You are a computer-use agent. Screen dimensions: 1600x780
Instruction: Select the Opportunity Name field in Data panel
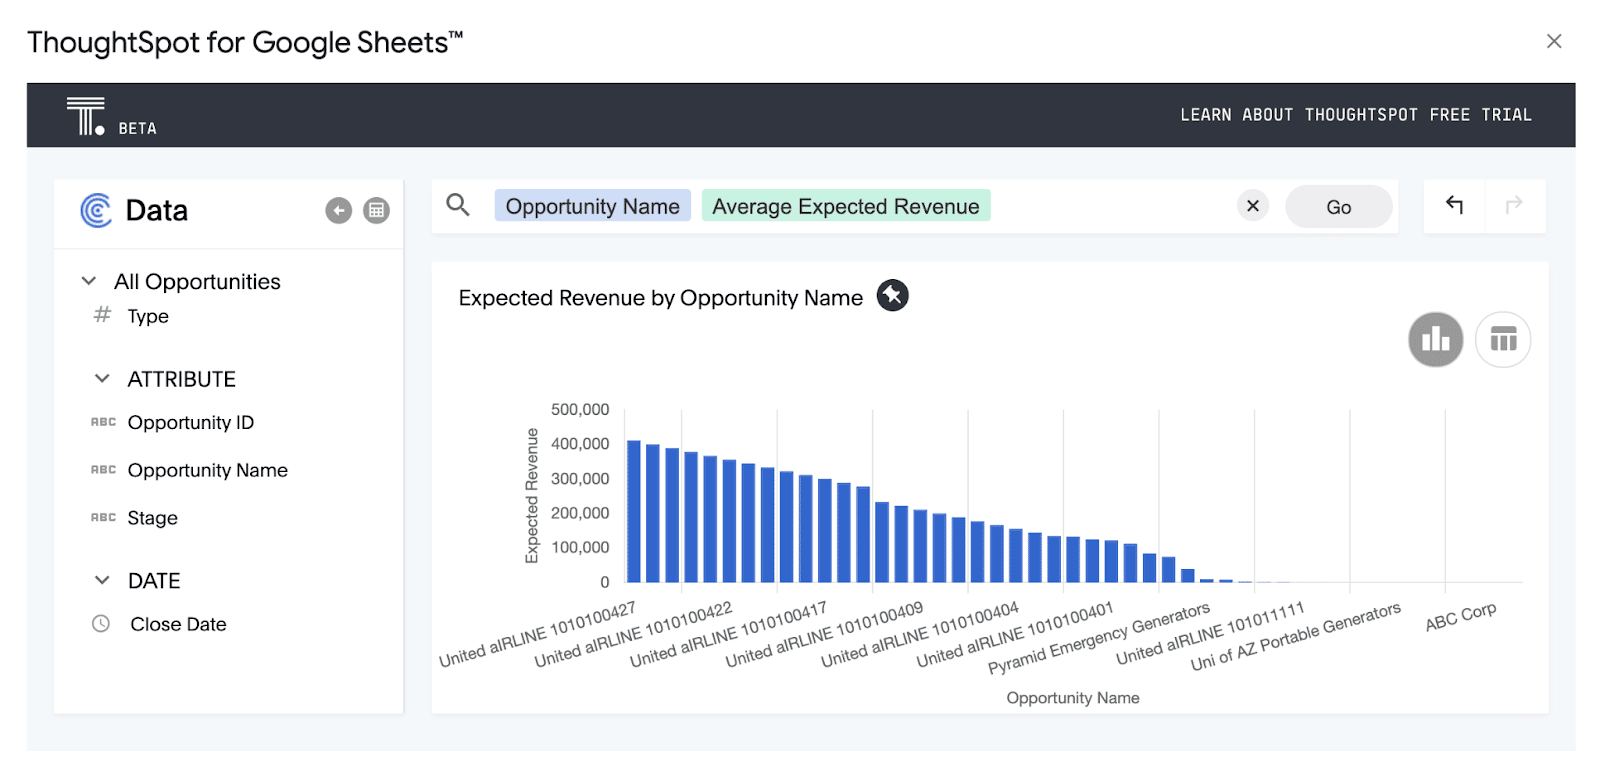[208, 471]
